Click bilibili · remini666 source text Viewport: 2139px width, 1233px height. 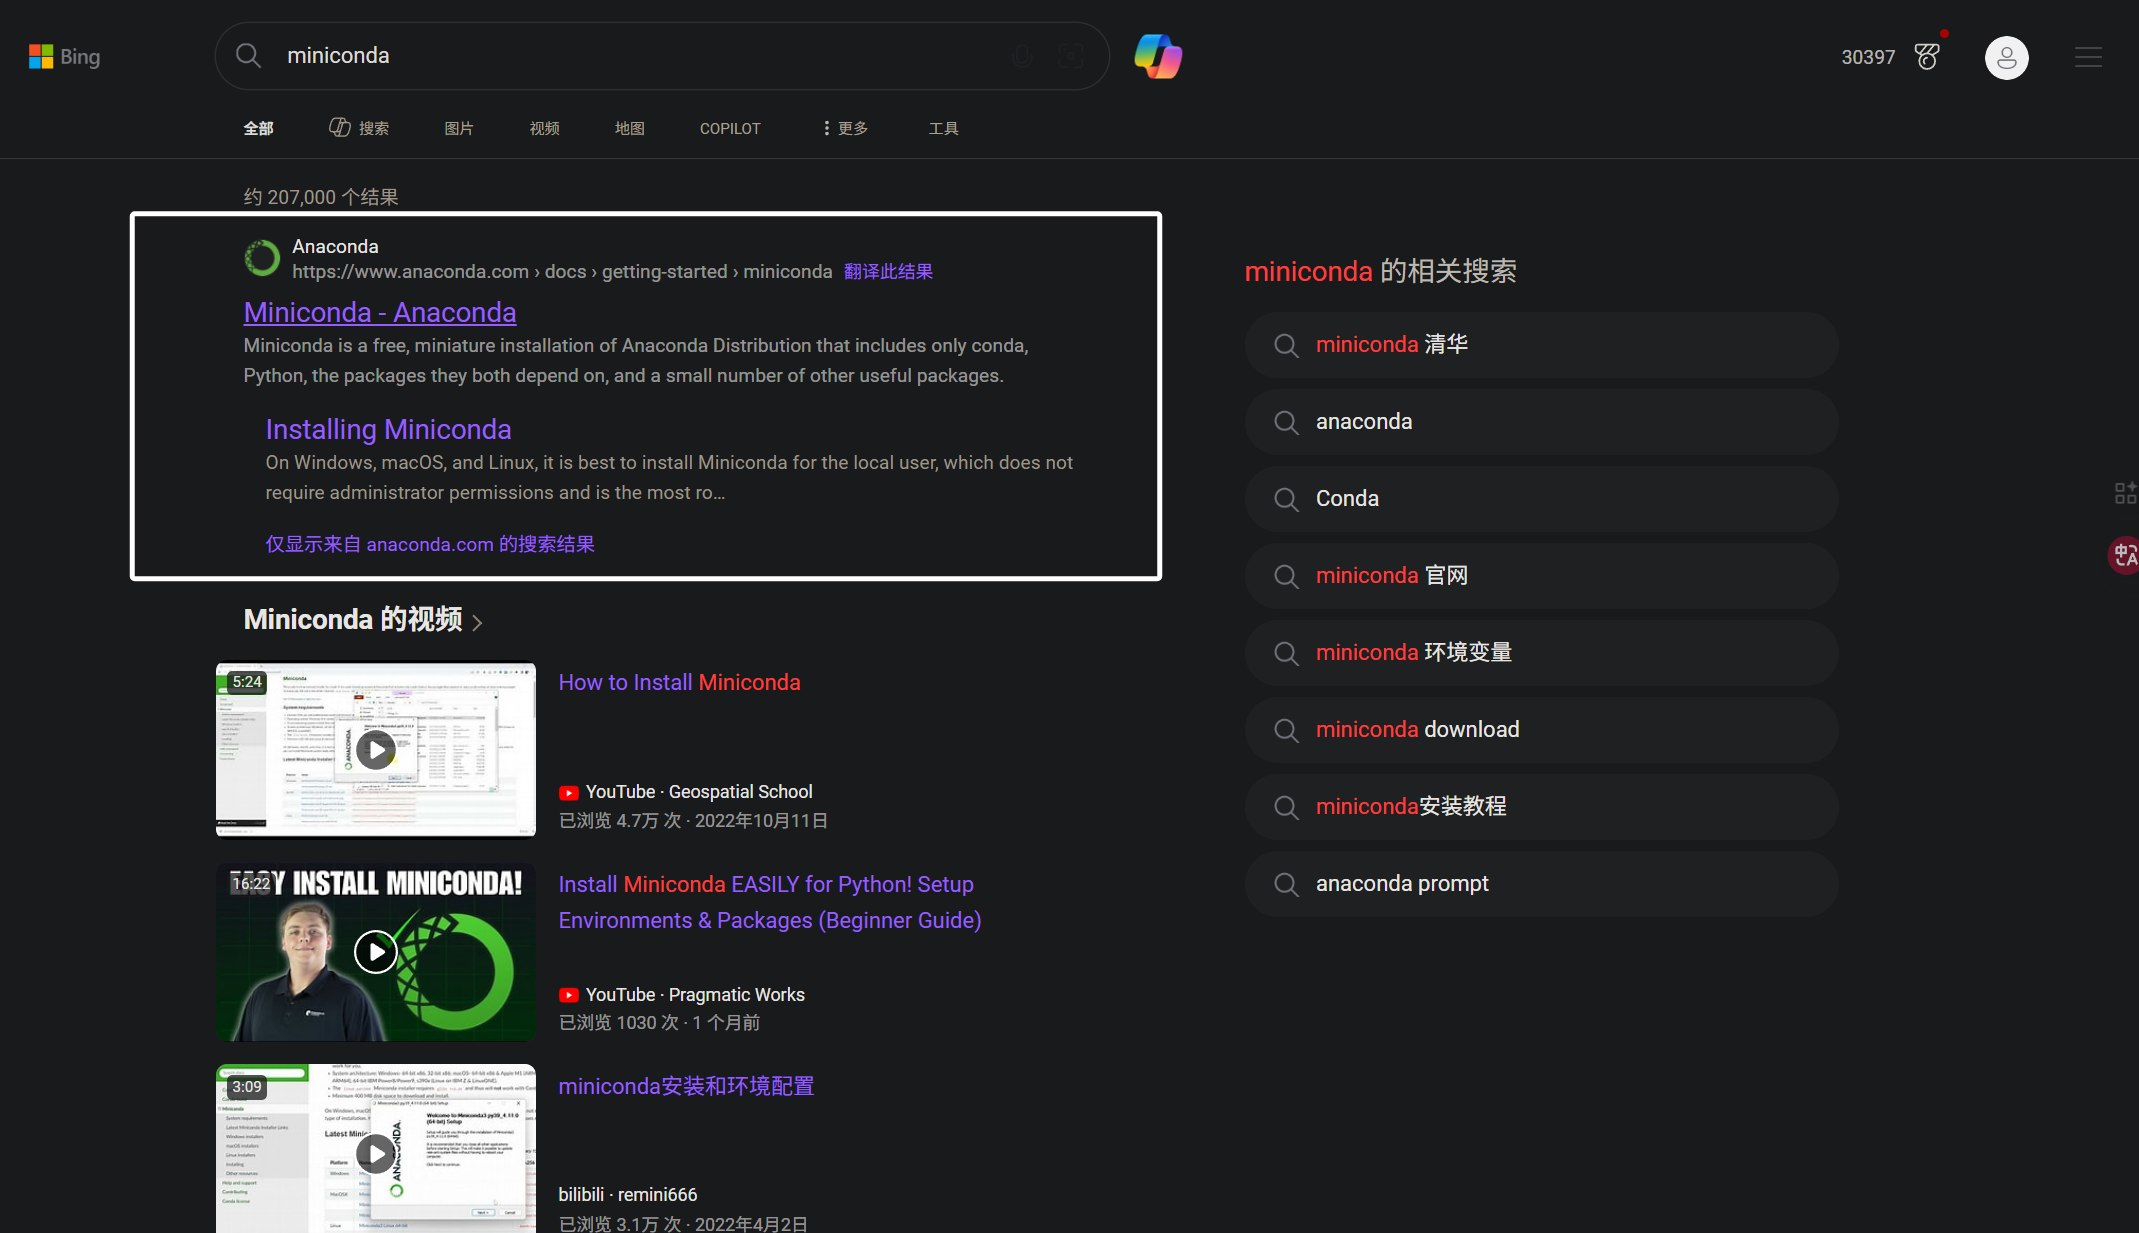tap(628, 1195)
